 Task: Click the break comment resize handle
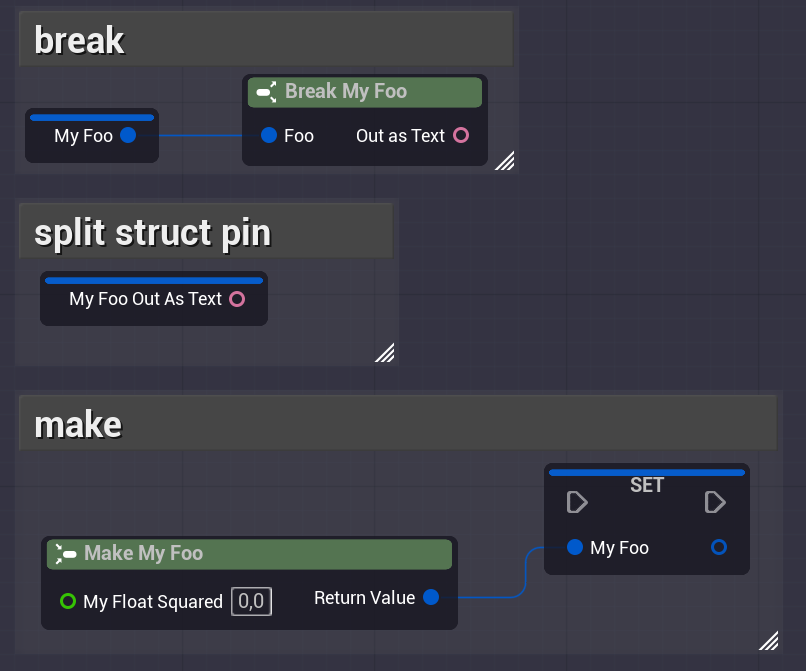coord(505,160)
